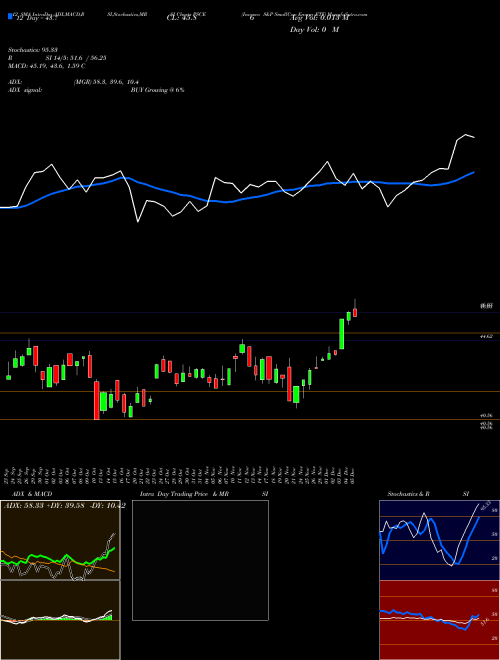This screenshot has width=500, height=660.
Task: Open the red RSI indicator panel
Action: click(439, 620)
